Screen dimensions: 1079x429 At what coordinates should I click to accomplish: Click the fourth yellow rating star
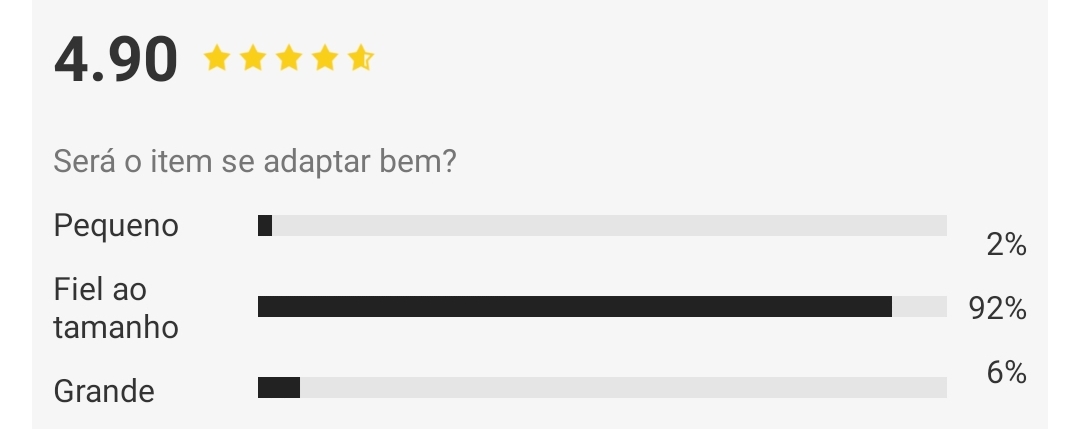[x=324, y=59]
